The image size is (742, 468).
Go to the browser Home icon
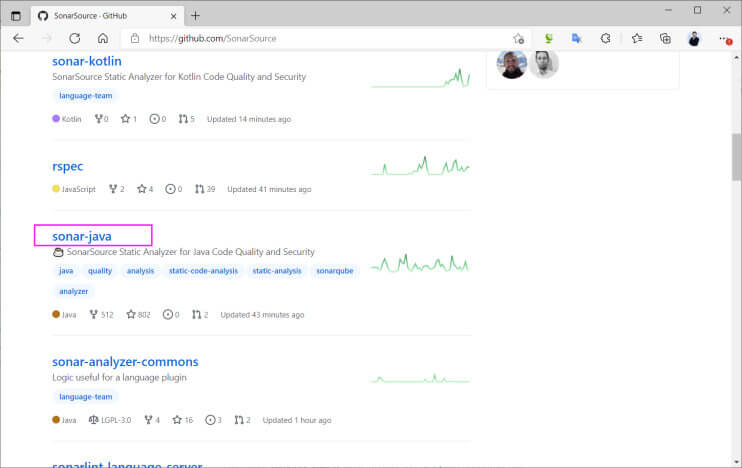(x=103, y=38)
